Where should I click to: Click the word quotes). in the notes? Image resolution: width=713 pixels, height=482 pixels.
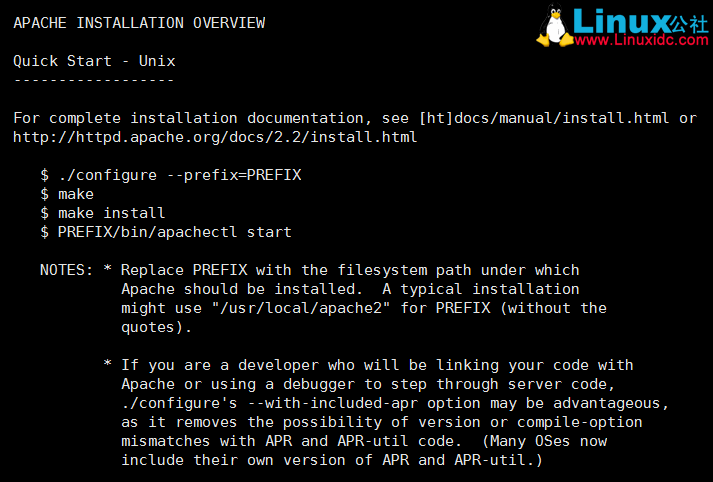[156, 327]
